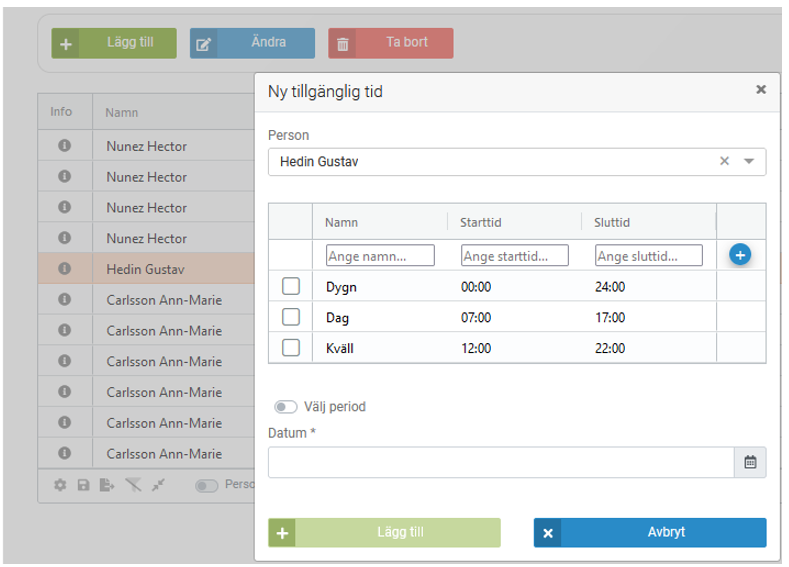Click the Avbryt button
Viewport: 789px width, 567px height.
tap(650, 532)
